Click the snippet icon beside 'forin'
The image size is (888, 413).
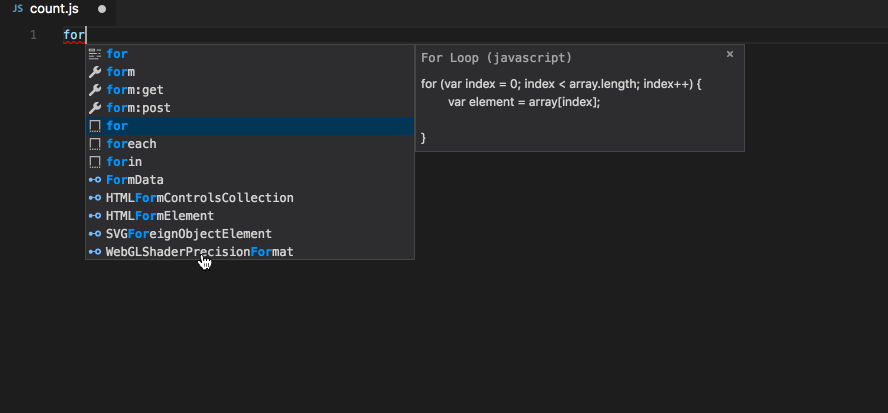pyautogui.click(x=95, y=162)
